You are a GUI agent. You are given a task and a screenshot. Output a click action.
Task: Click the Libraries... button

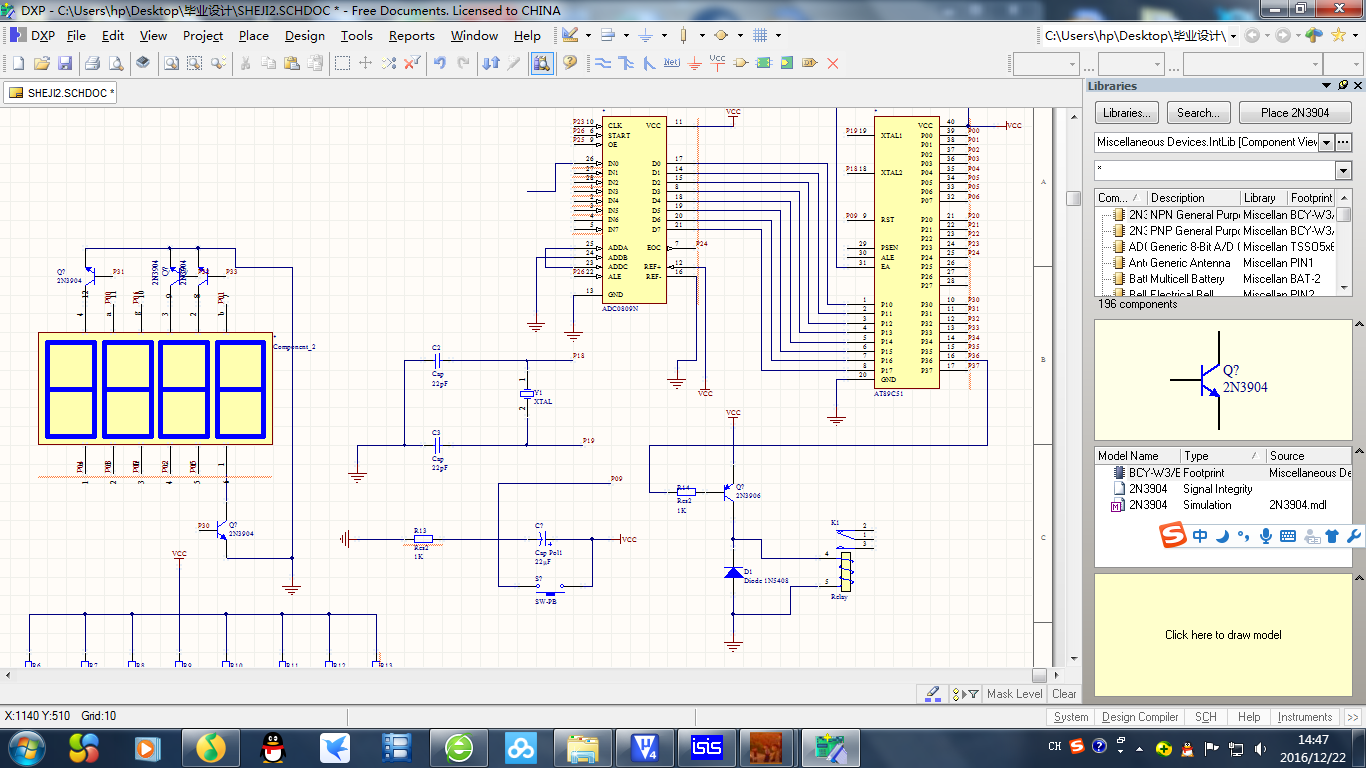coord(1127,113)
